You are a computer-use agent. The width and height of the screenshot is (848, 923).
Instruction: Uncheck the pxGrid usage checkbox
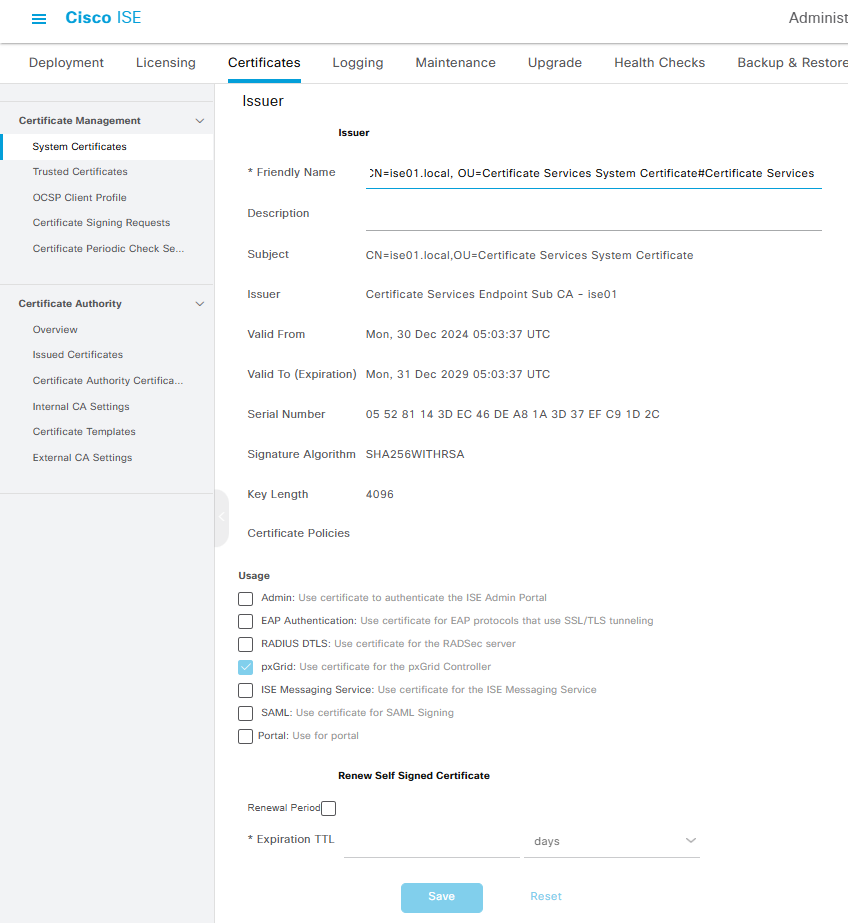[245, 668]
